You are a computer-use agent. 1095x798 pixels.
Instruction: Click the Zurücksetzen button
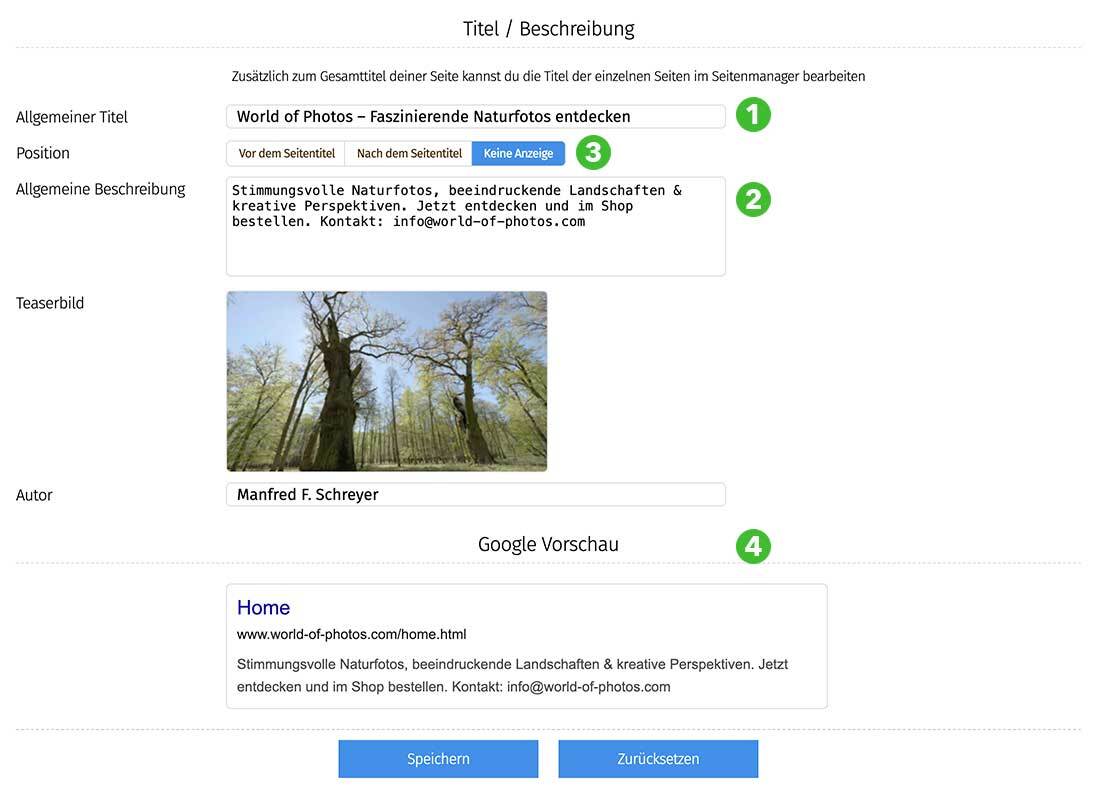tap(658, 759)
